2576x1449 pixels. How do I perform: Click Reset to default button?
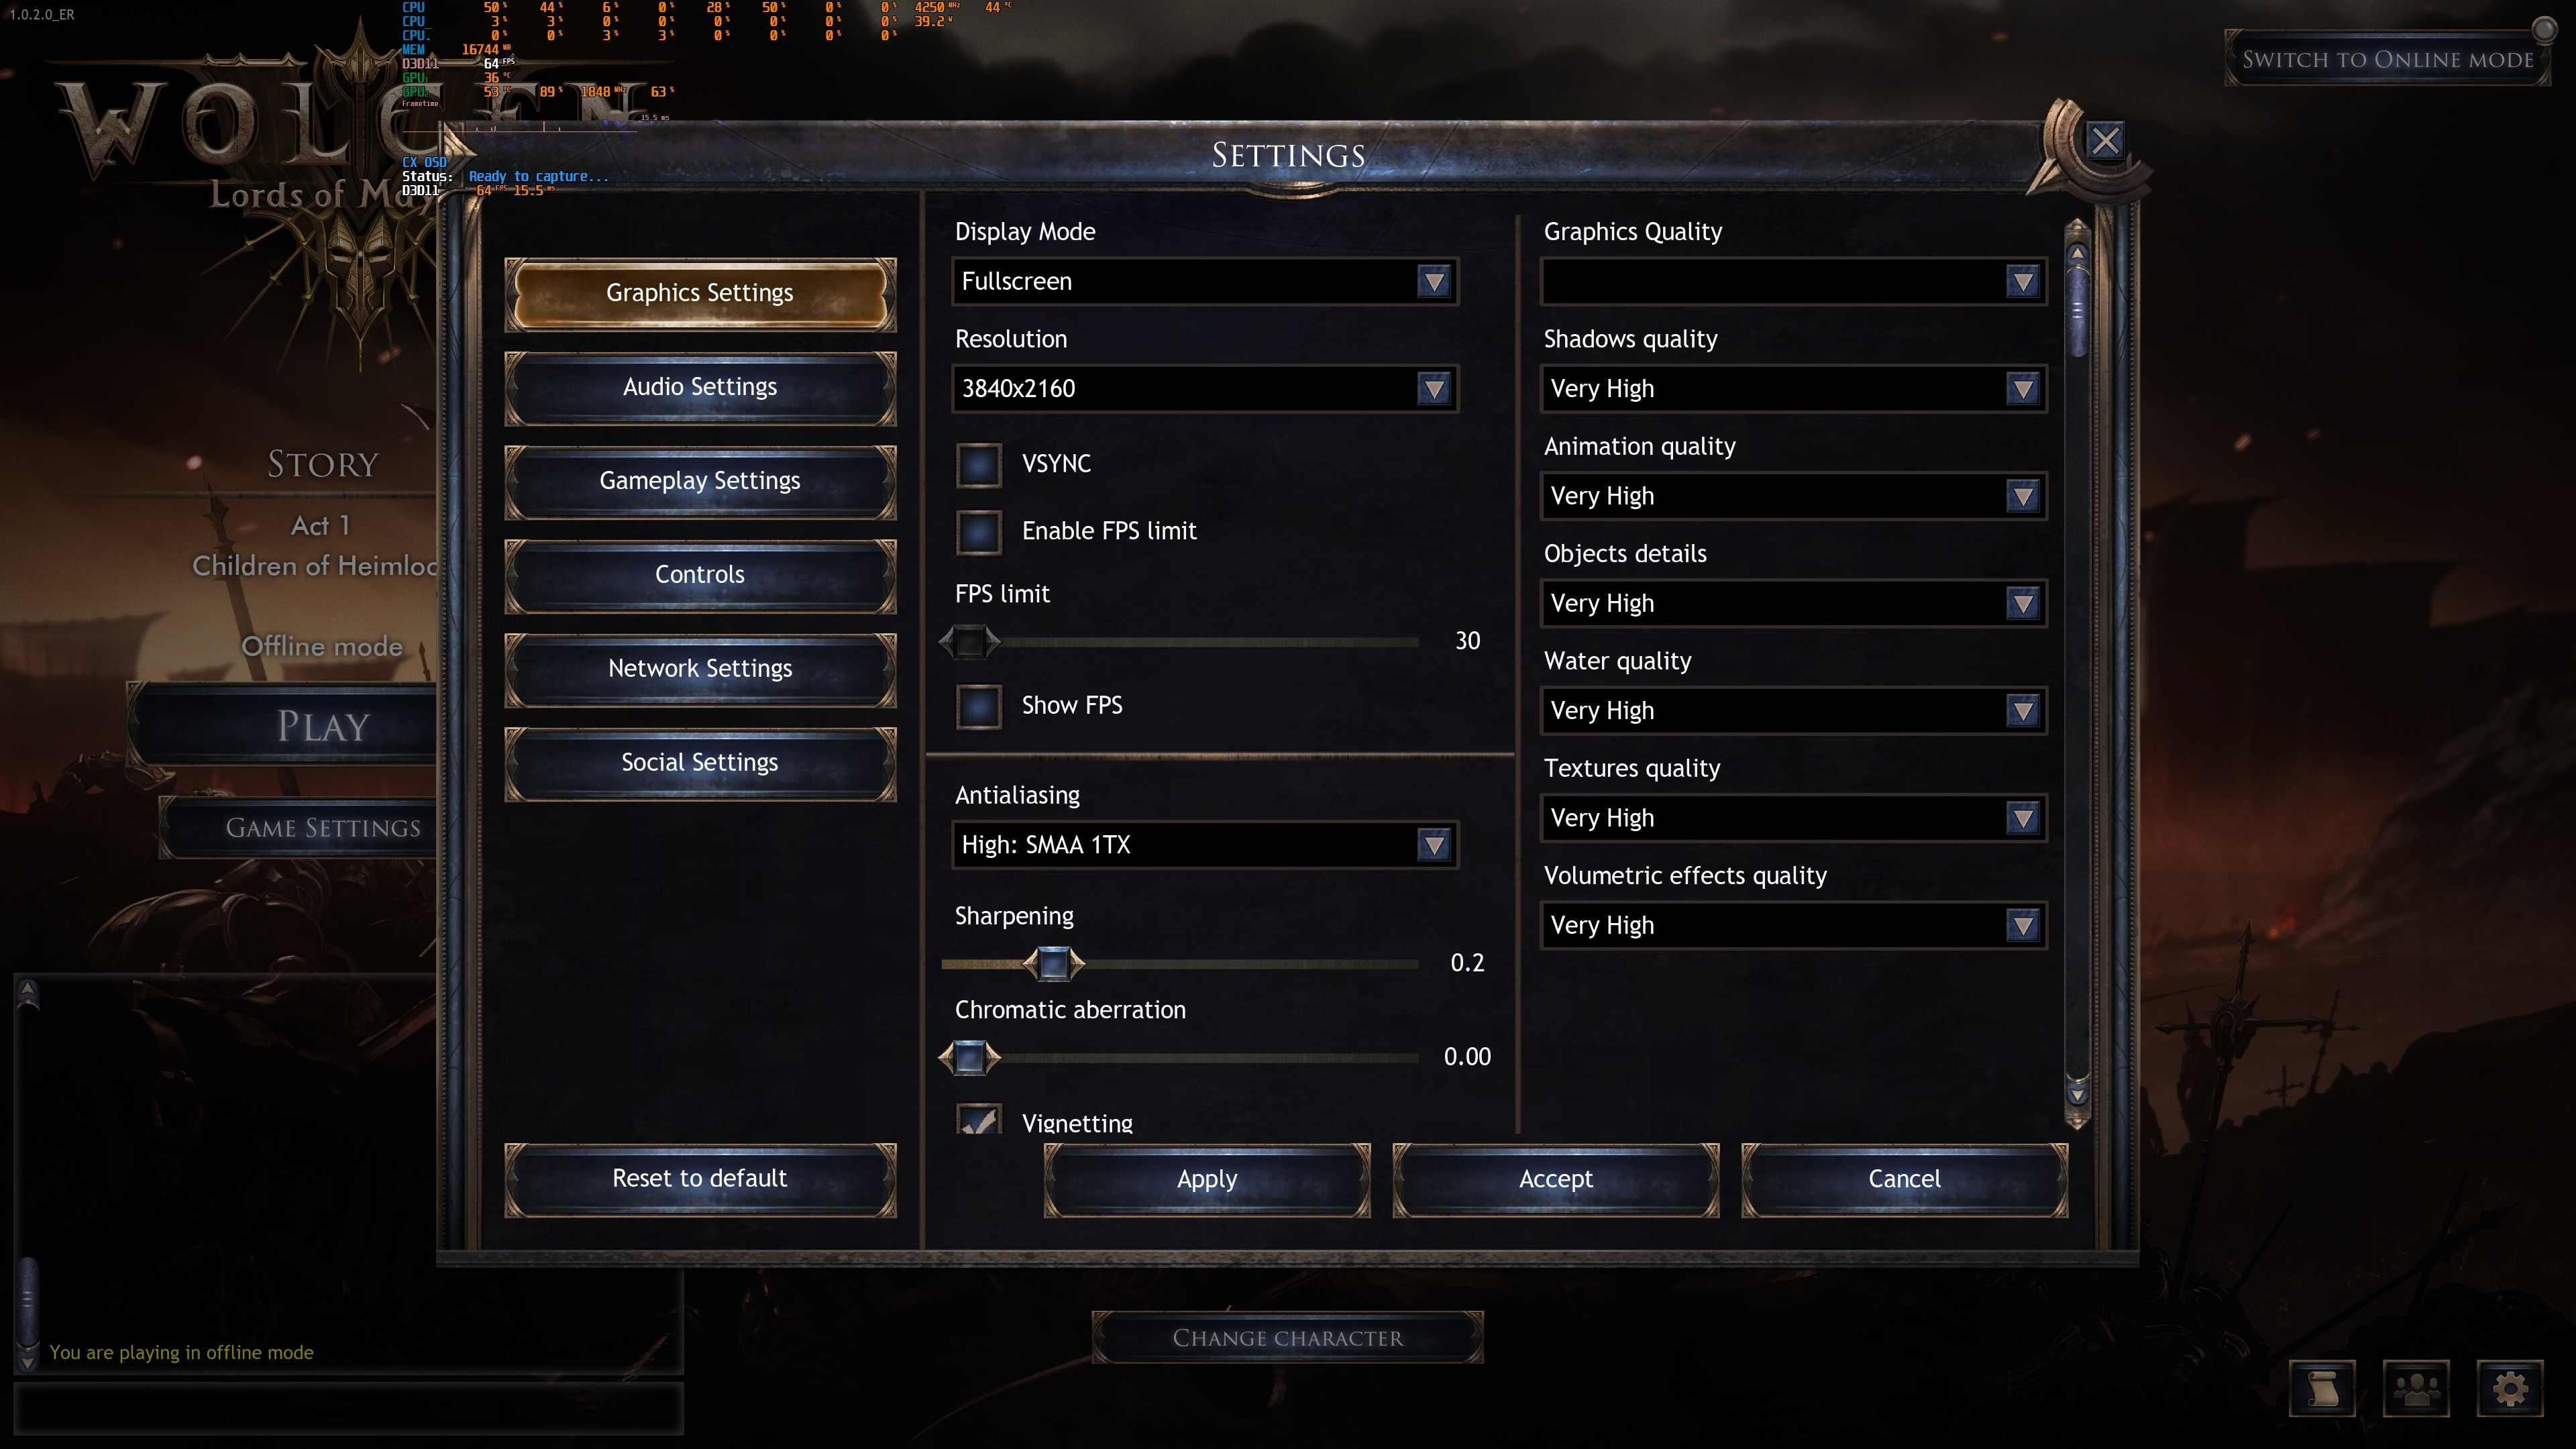tap(700, 1180)
